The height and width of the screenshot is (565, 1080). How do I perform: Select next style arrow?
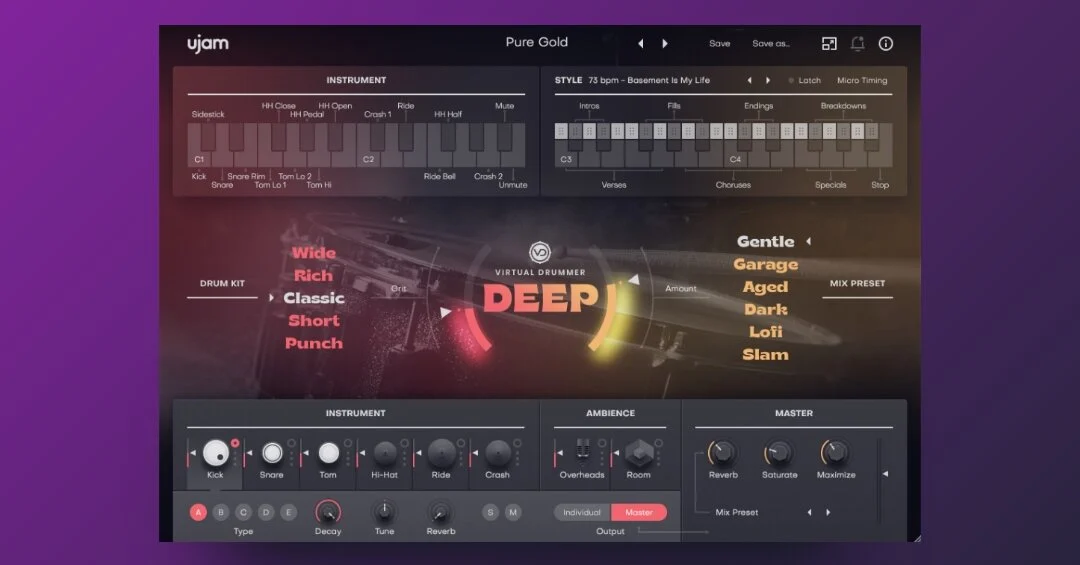point(768,81)
